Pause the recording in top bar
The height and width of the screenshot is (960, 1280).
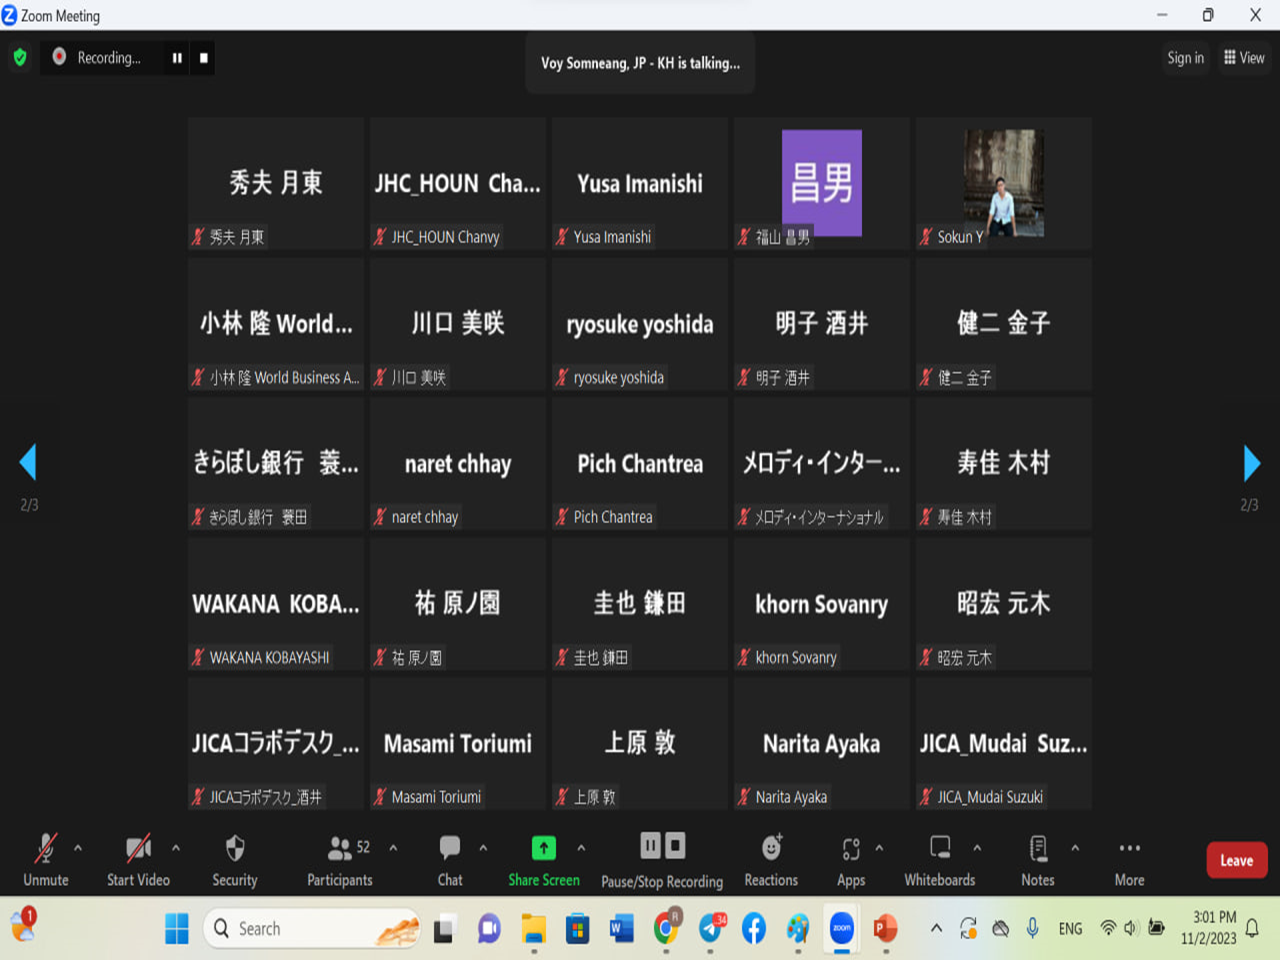[x=177, y=58]
